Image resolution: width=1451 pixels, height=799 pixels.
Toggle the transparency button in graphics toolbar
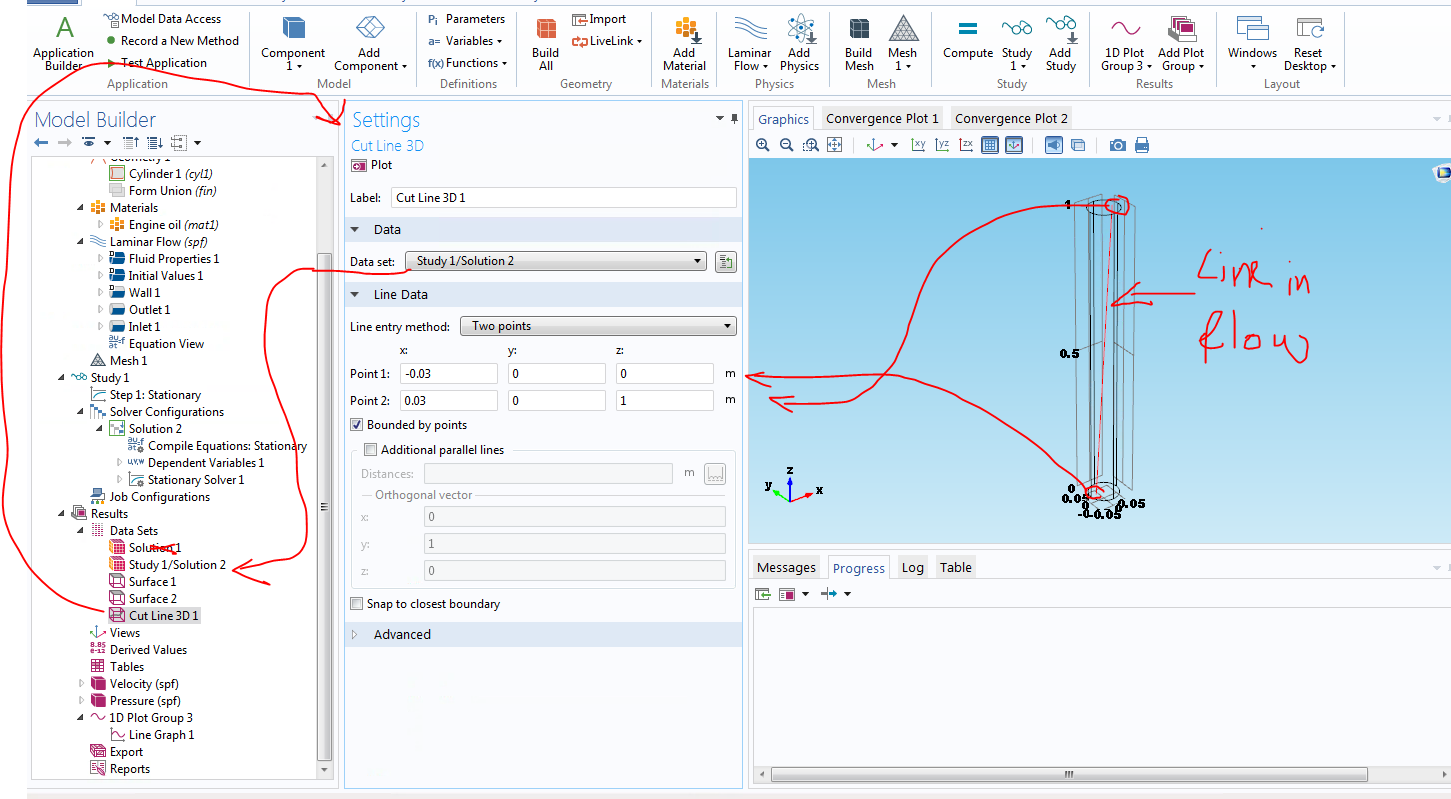click(x=1078, y=145)
